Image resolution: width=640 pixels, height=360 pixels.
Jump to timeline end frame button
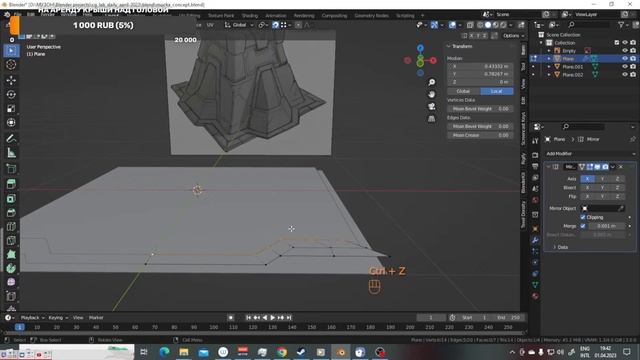pos(289,318)
